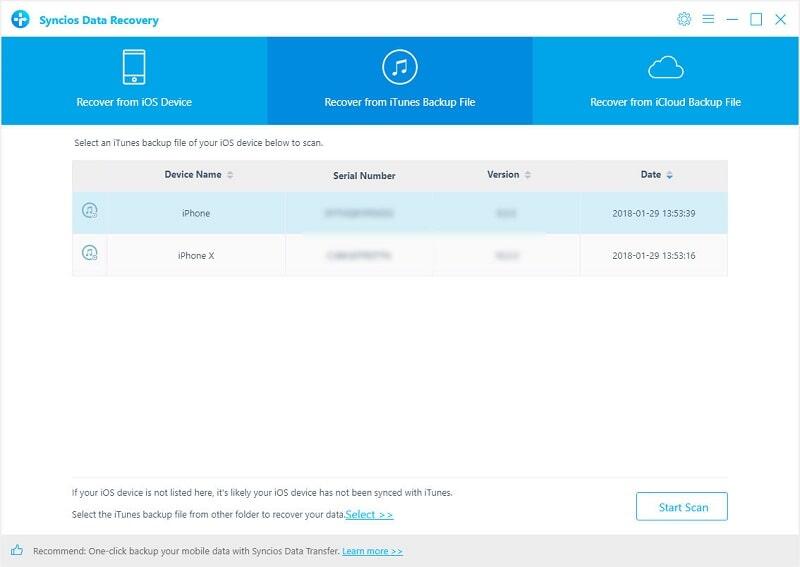Image resolution: width=800 pixels, height=567 pixels.
Task: Click the Syncios logo icon
Action: (x=20, y=19)
